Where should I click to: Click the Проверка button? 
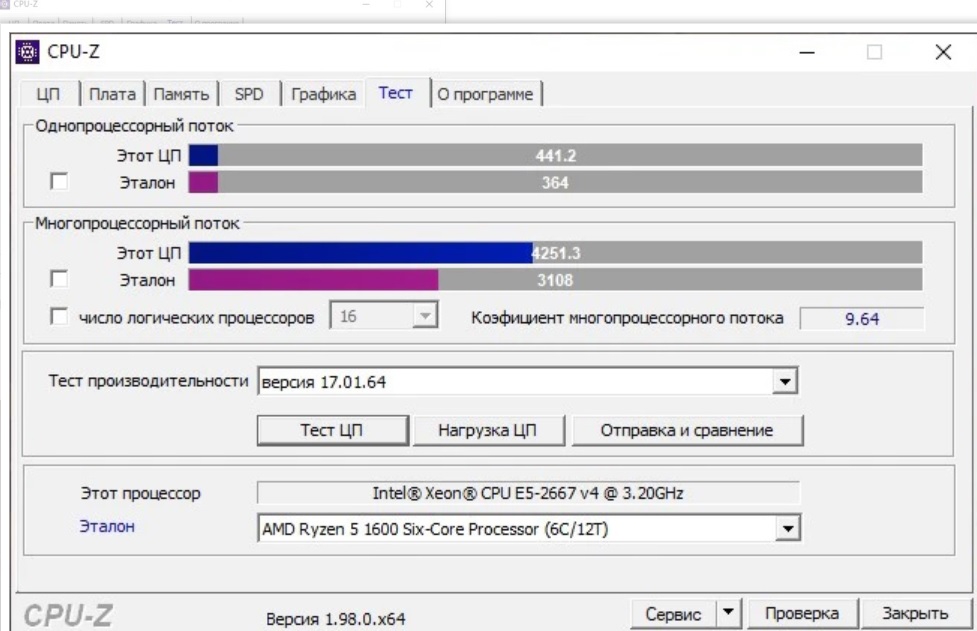[803, 614]
